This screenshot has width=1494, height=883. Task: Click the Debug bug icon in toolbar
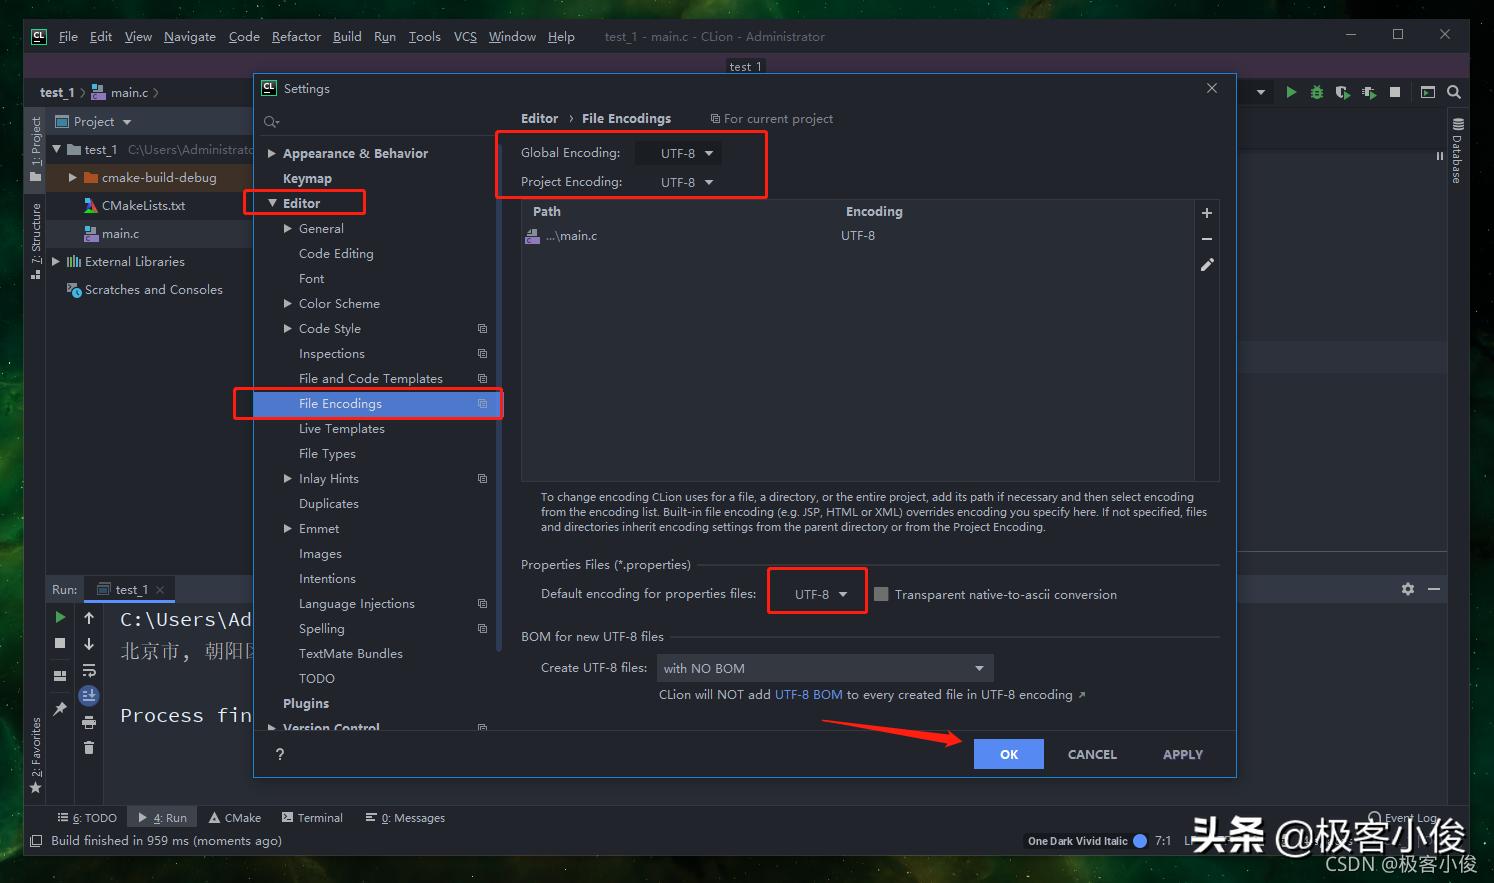(1317, 92)
